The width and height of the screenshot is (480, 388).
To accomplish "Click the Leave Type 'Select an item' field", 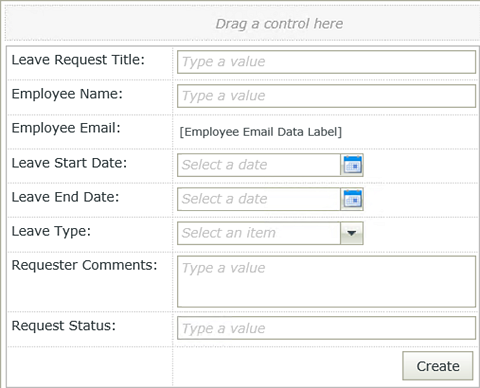I will point(259,233).
